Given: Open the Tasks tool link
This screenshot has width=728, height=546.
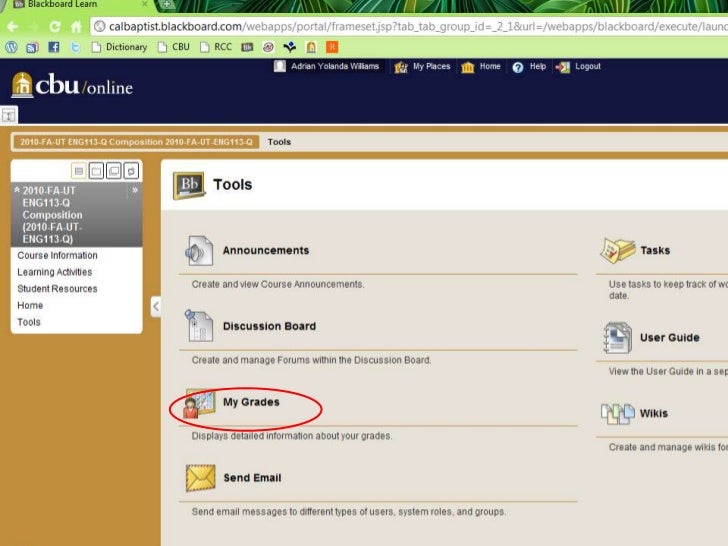Looking at the screenshot, I should (x=655, y=250).
